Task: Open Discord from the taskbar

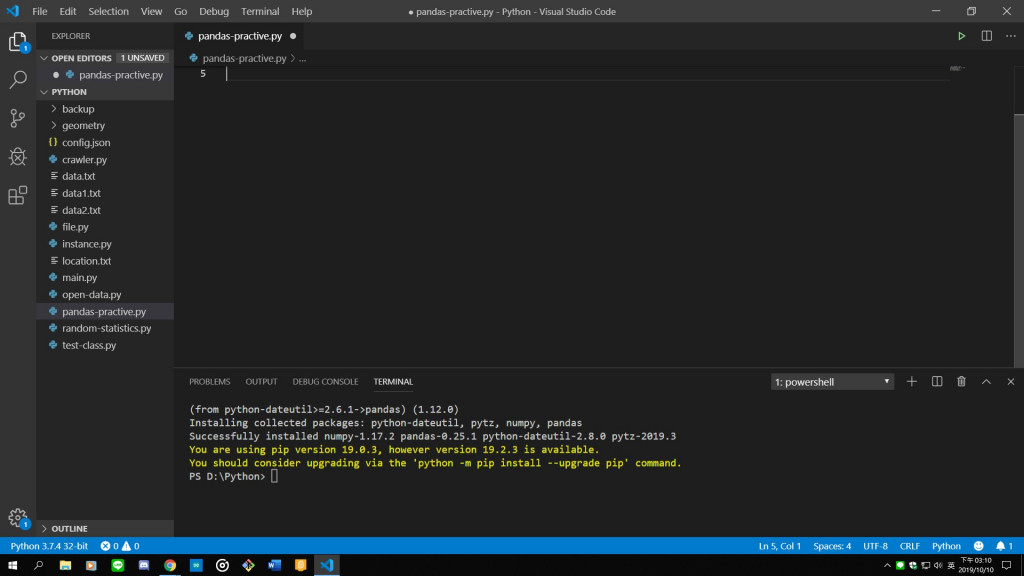Action: click(x=144, y=566)
